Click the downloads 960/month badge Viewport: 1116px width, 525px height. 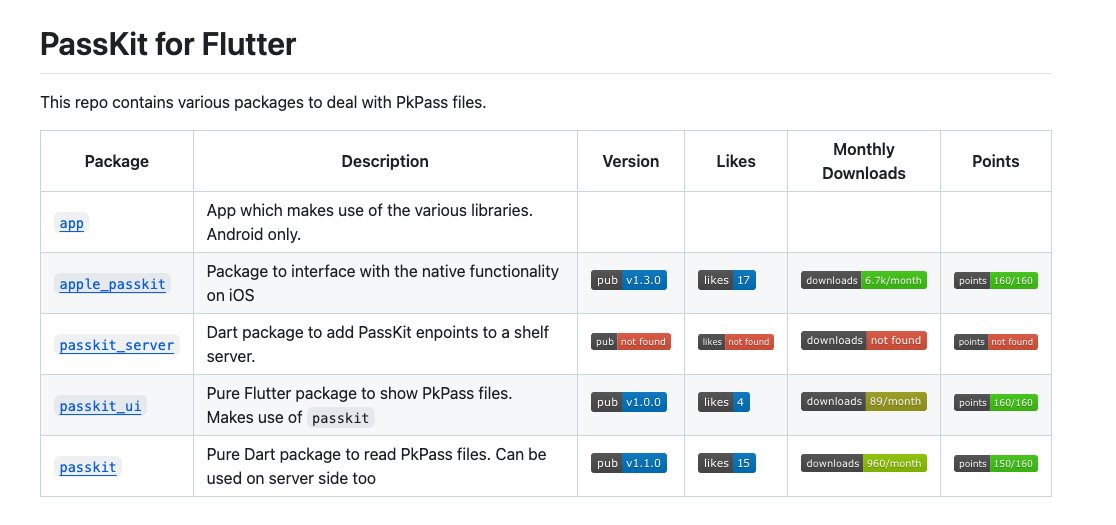(864, 463)
